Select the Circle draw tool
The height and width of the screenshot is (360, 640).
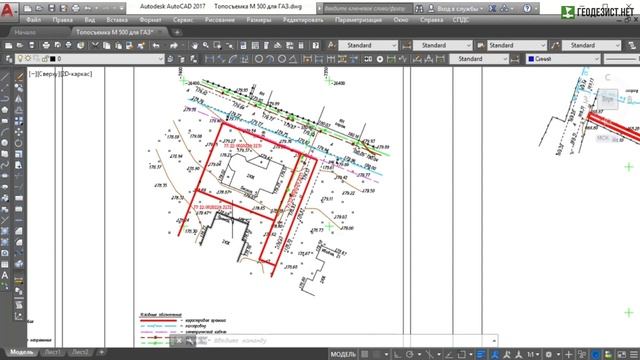point(5,143)
